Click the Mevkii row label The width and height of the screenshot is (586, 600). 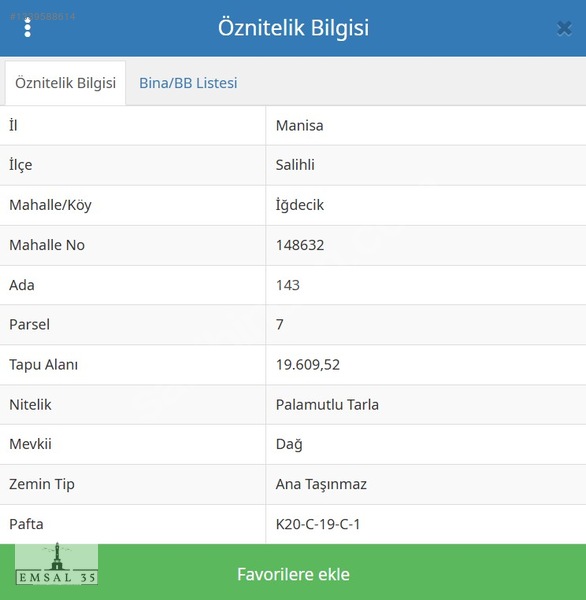pos(30,444)
